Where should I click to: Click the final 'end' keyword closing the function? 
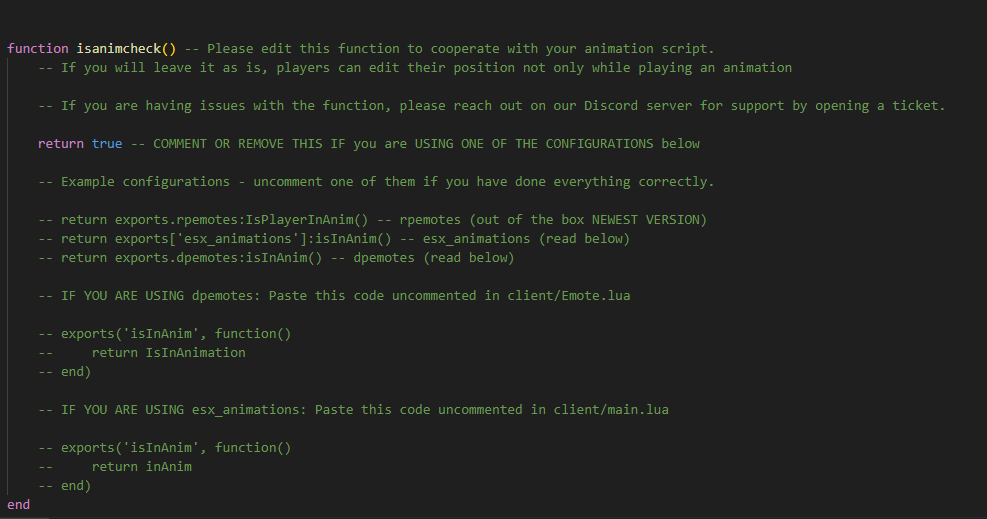coord(18,505)
